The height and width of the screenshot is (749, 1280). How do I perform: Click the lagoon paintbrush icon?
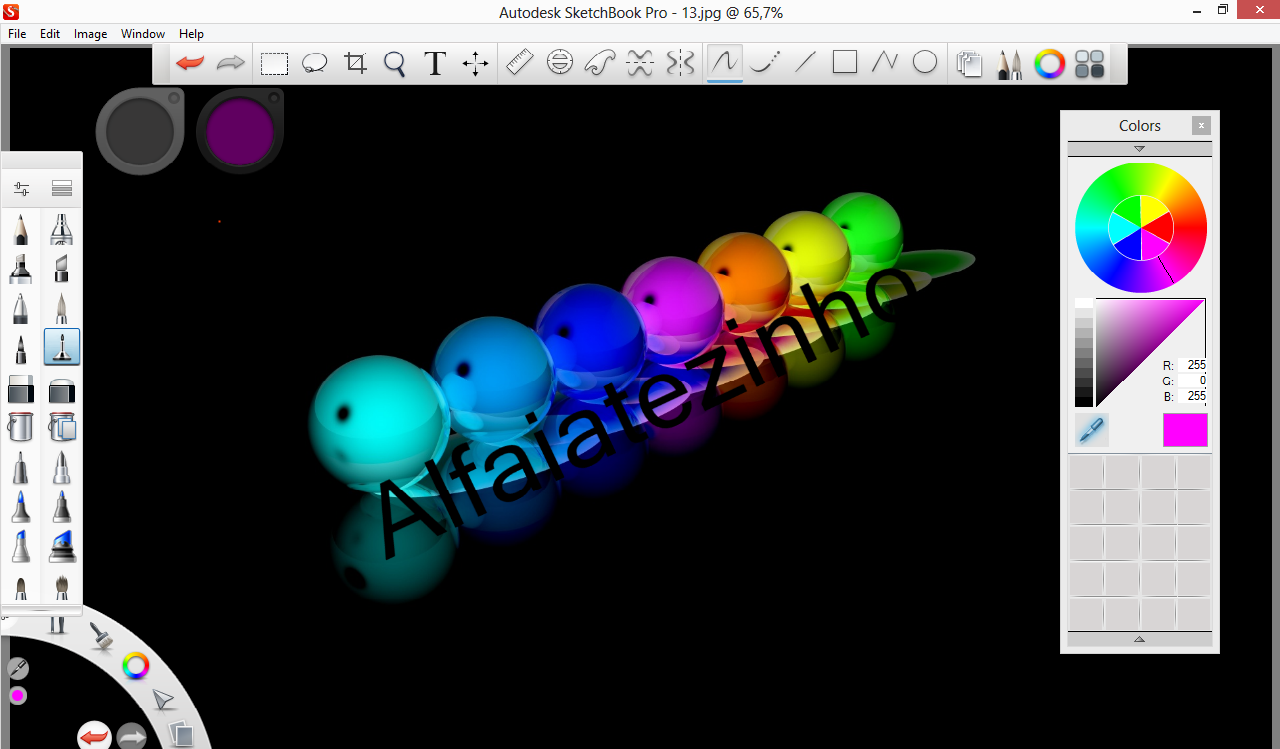100,635
